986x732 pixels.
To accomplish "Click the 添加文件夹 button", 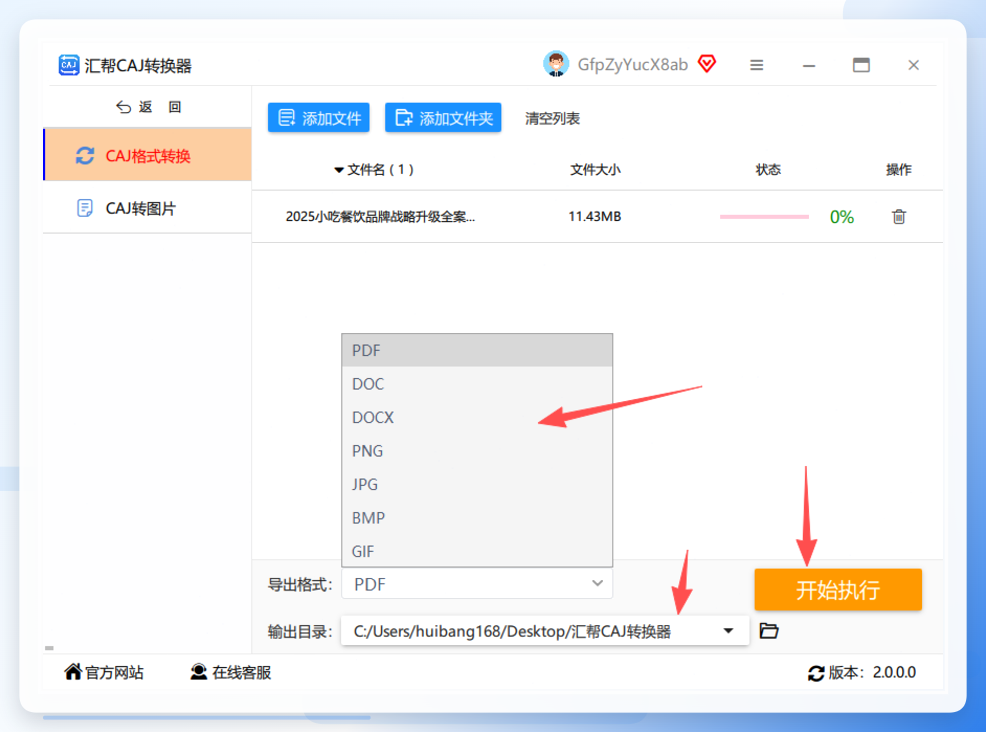I will [x=443, y=118].
